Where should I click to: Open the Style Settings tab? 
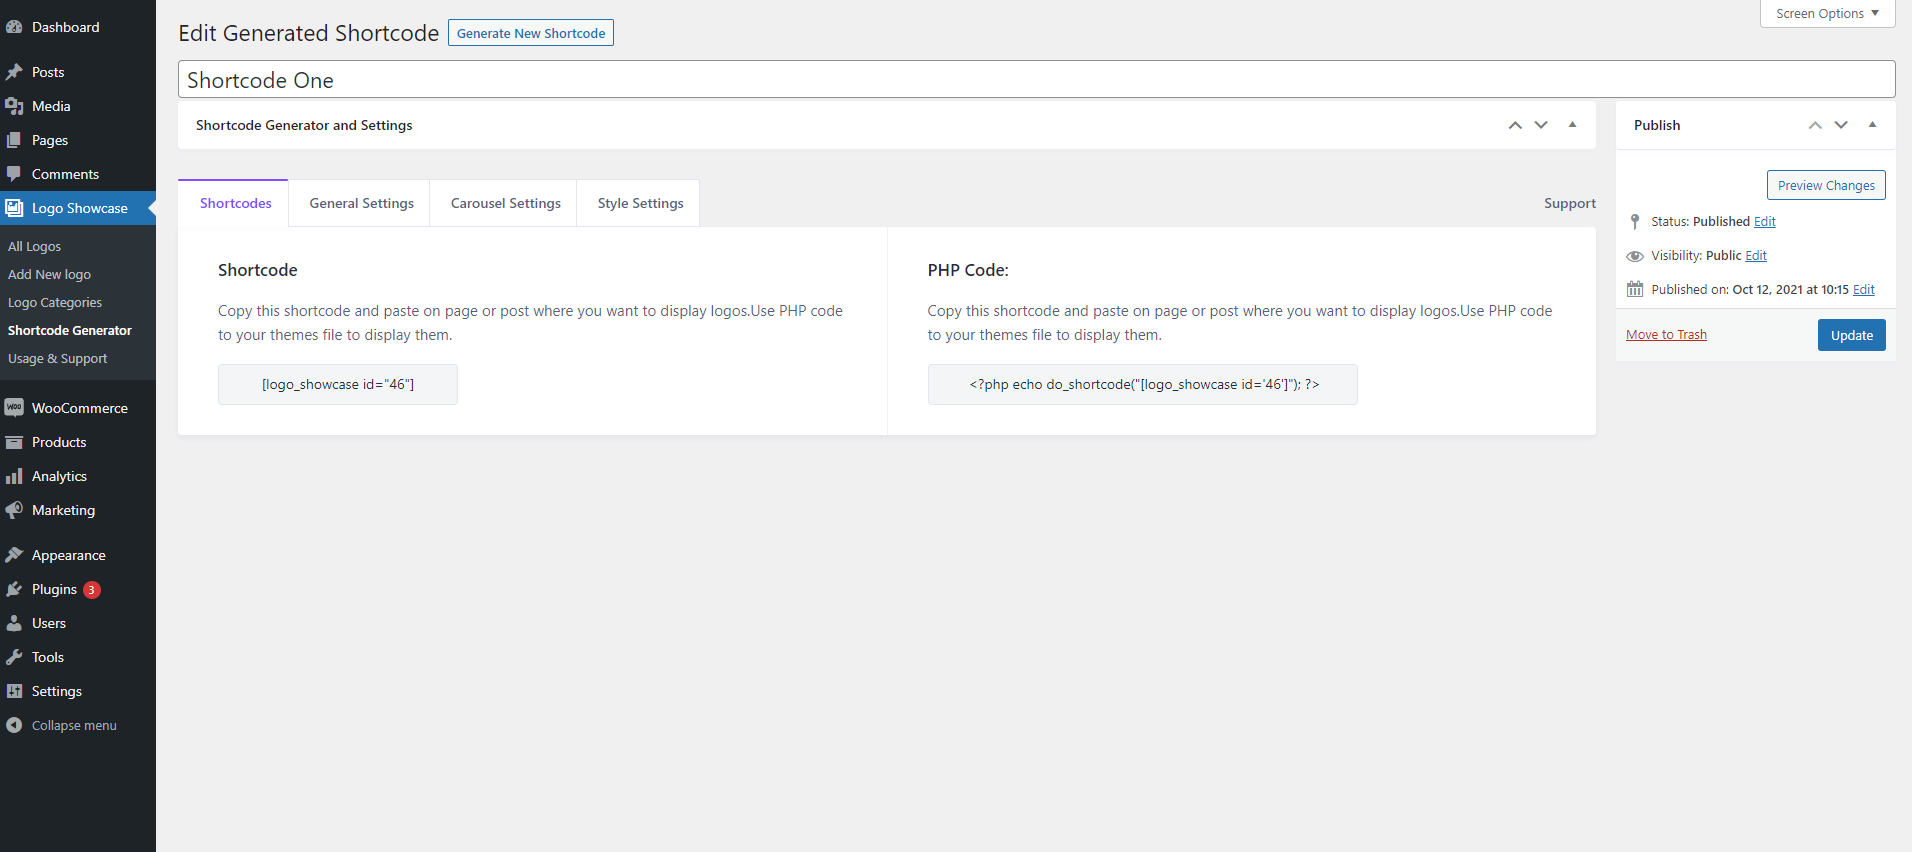pyautogui.click(x=640, y=203)
